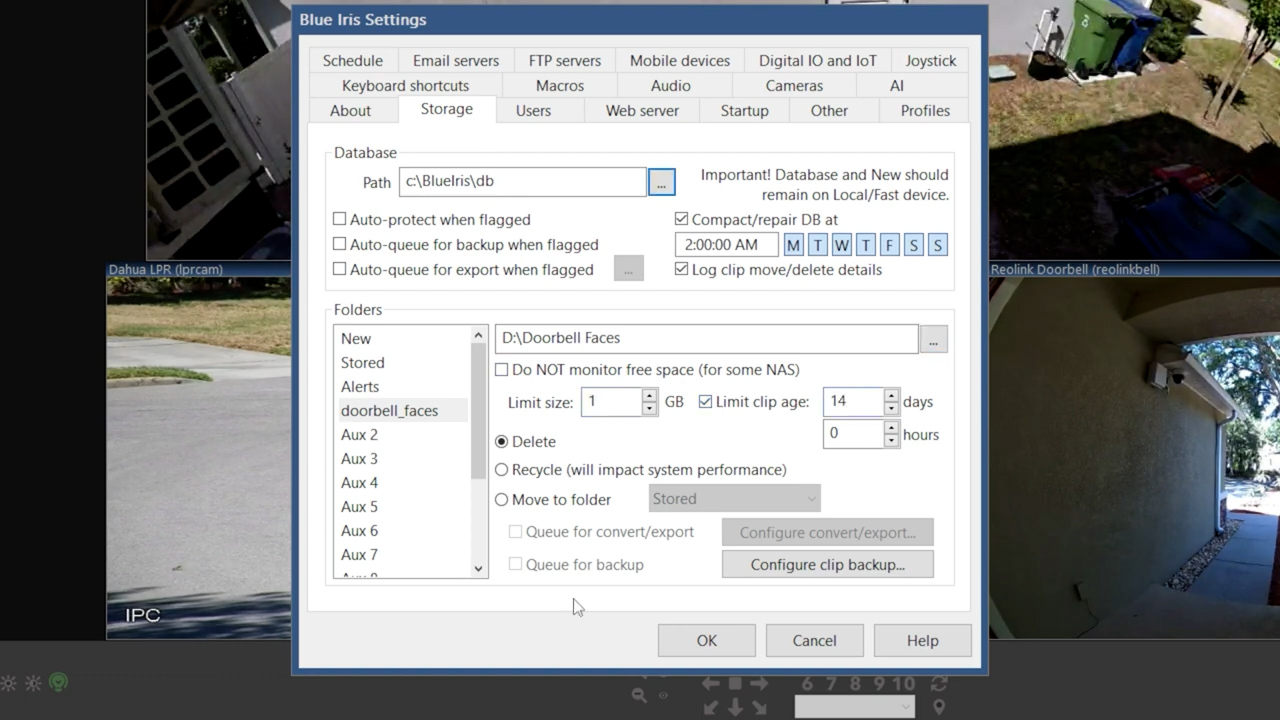Viewport: 1280px width, 720px height.
Task: Click PTZ left arrow icon
Action: (x=710, y=684)
